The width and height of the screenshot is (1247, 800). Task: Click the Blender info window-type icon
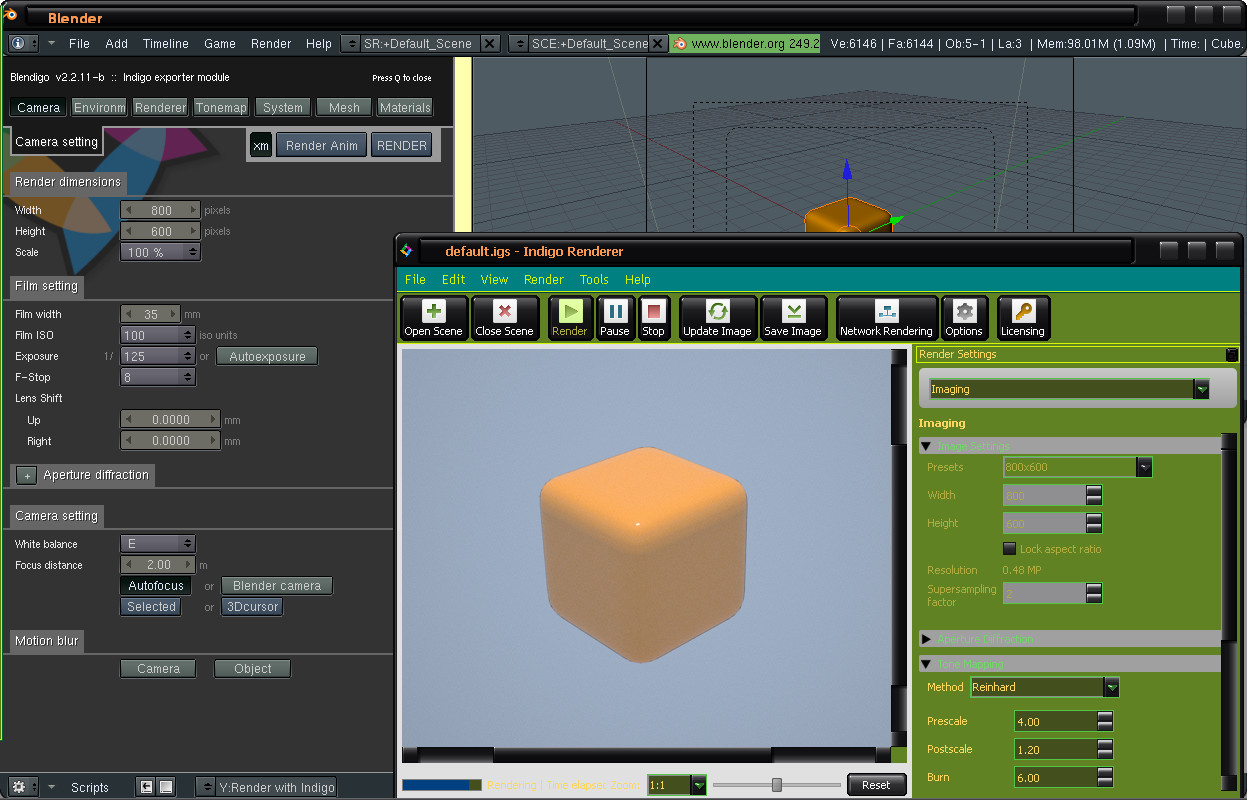click(18, 43)
